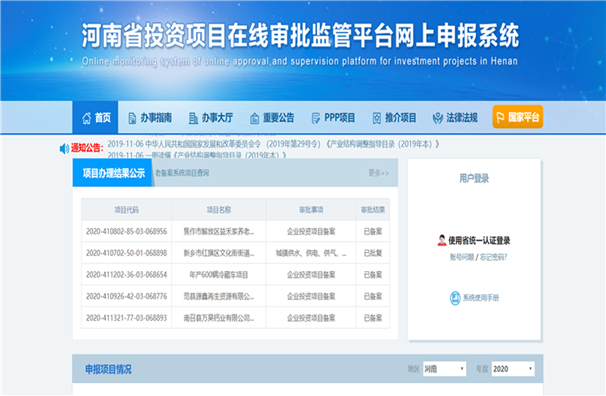Viewport: 606px width, 396px height.
Task: Click the 忘记密码? link
Action: [493, 257]
